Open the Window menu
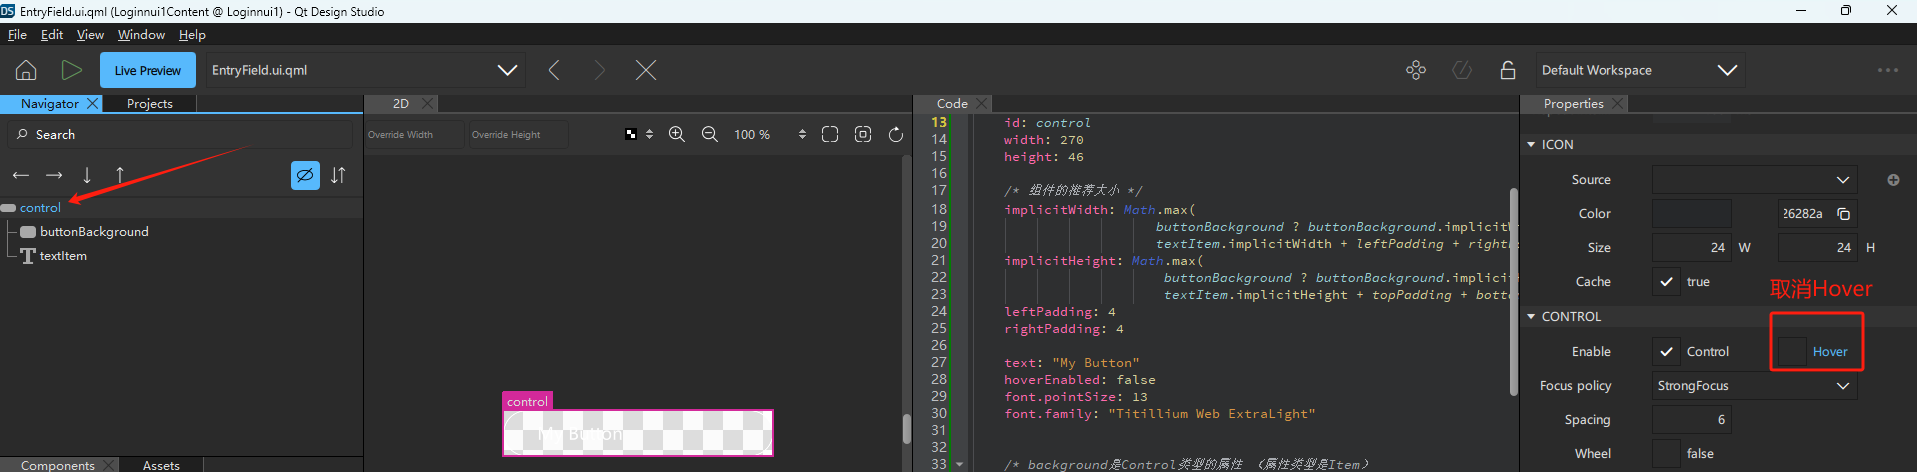Screen dimensions: 1917x472 141,34
